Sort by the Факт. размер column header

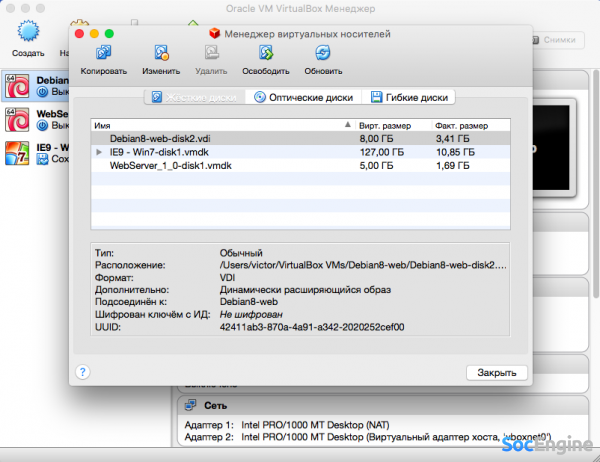coord(471,126)
